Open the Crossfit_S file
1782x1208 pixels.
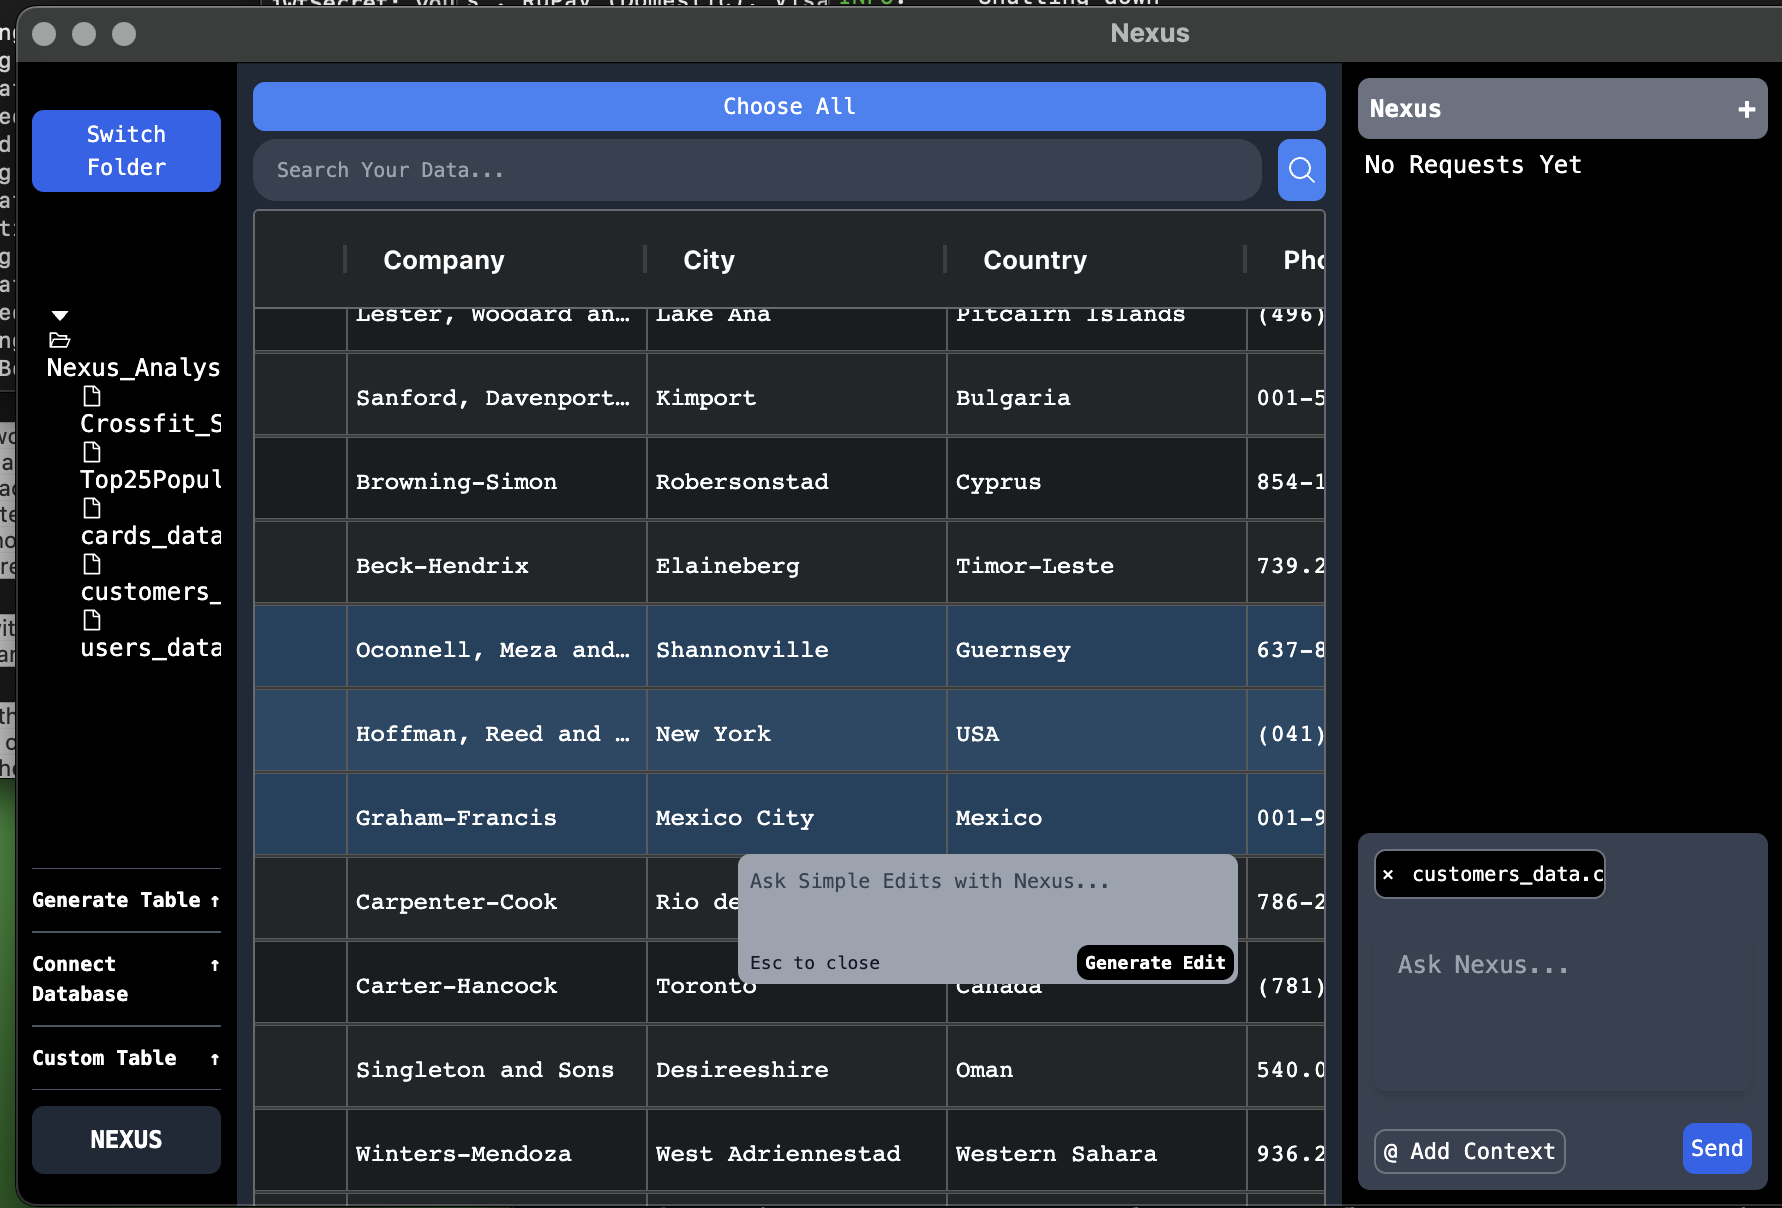tap(151, 424)
